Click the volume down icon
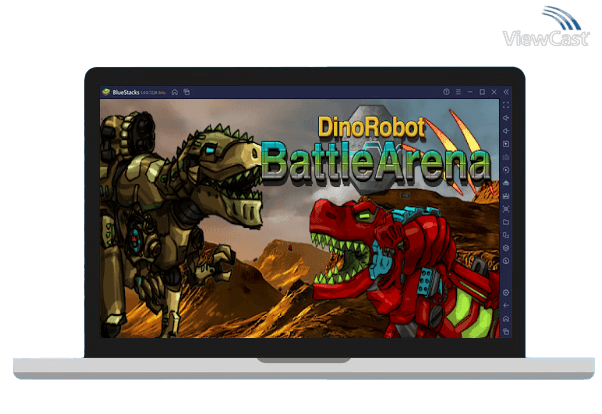This screenshot has height=414, width=602. [x=506, y=131]
